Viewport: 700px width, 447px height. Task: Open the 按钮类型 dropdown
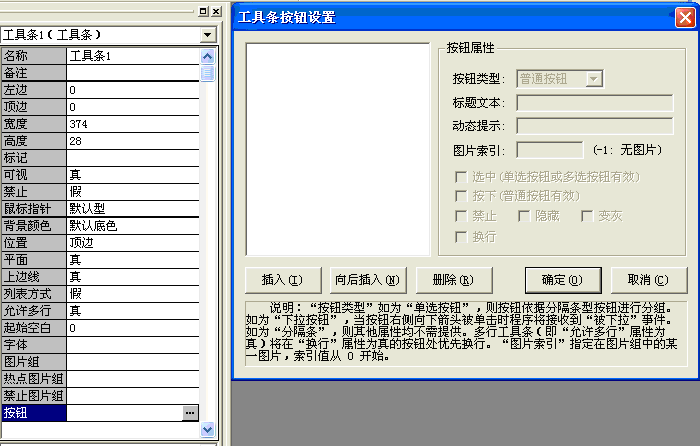[594, 77]
